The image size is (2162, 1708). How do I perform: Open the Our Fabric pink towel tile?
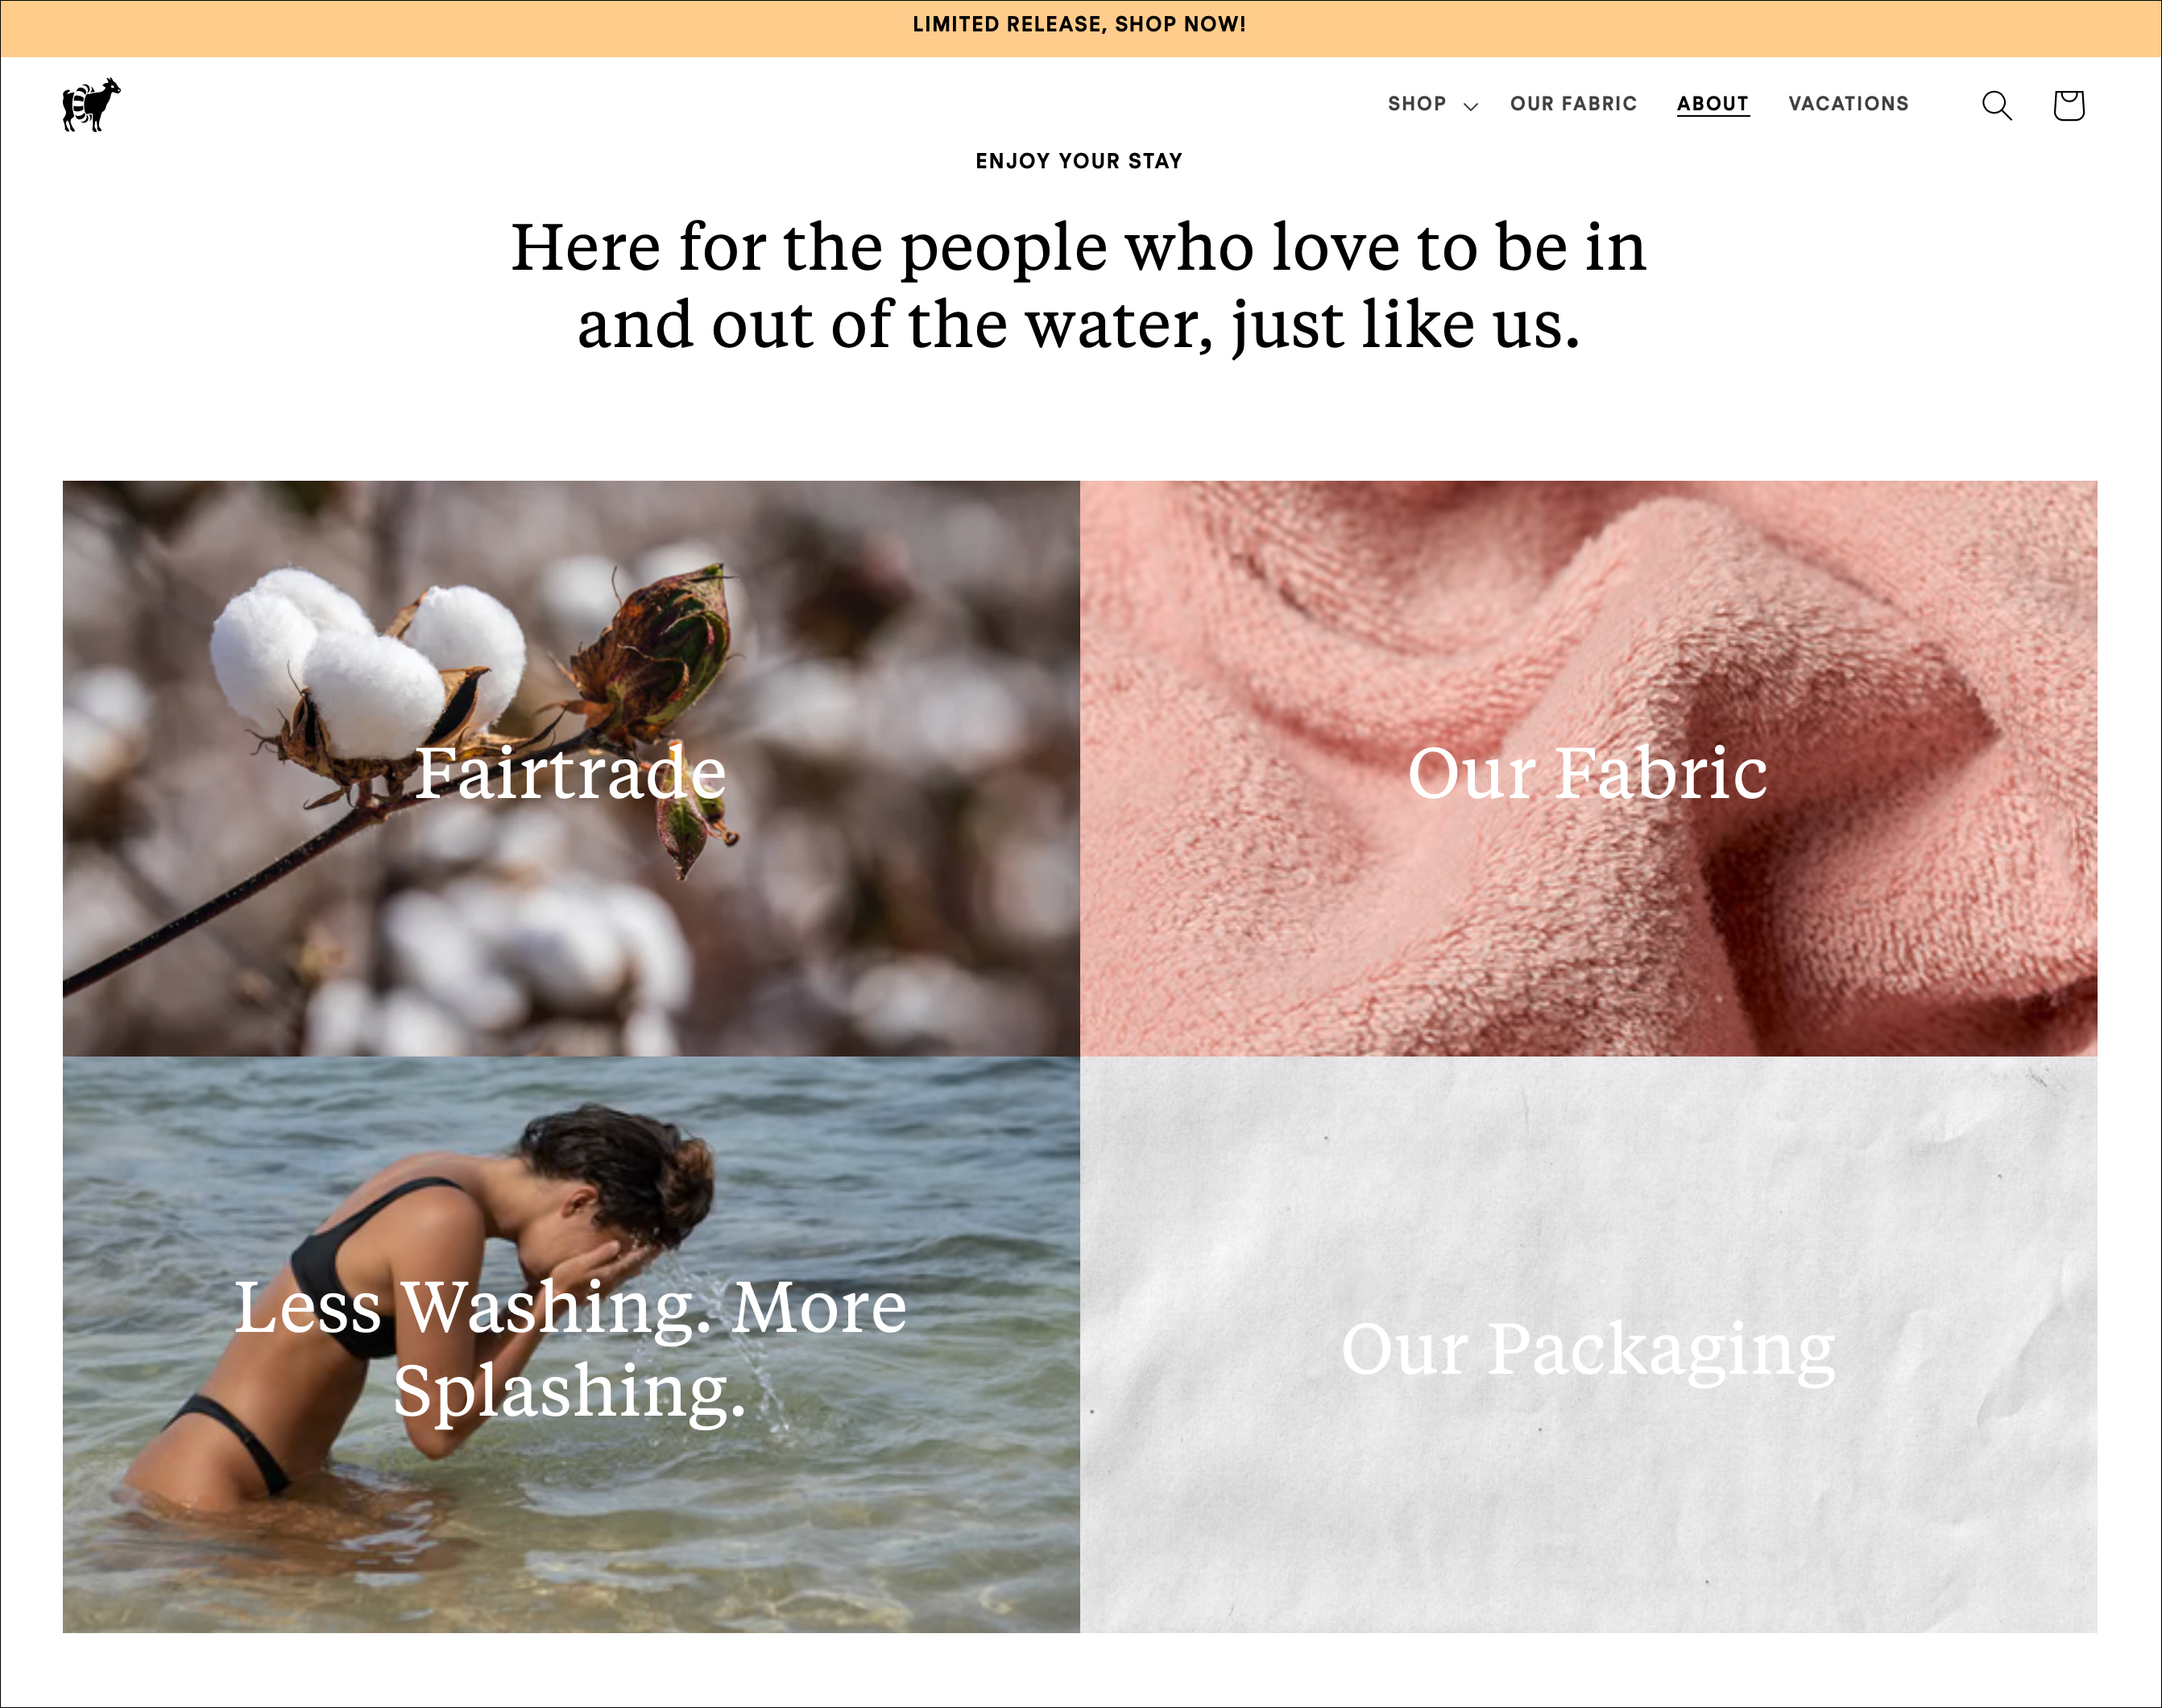(1588, 768)
